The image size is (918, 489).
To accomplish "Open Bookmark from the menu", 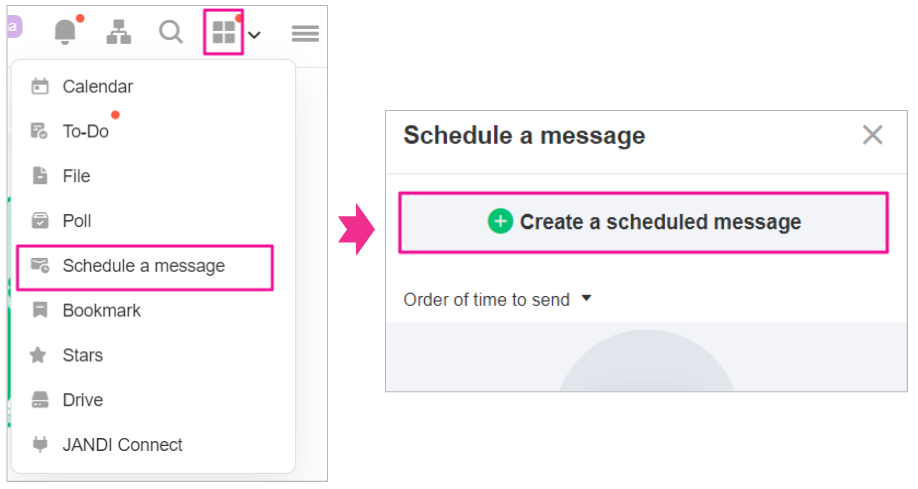I will [101, 310].
